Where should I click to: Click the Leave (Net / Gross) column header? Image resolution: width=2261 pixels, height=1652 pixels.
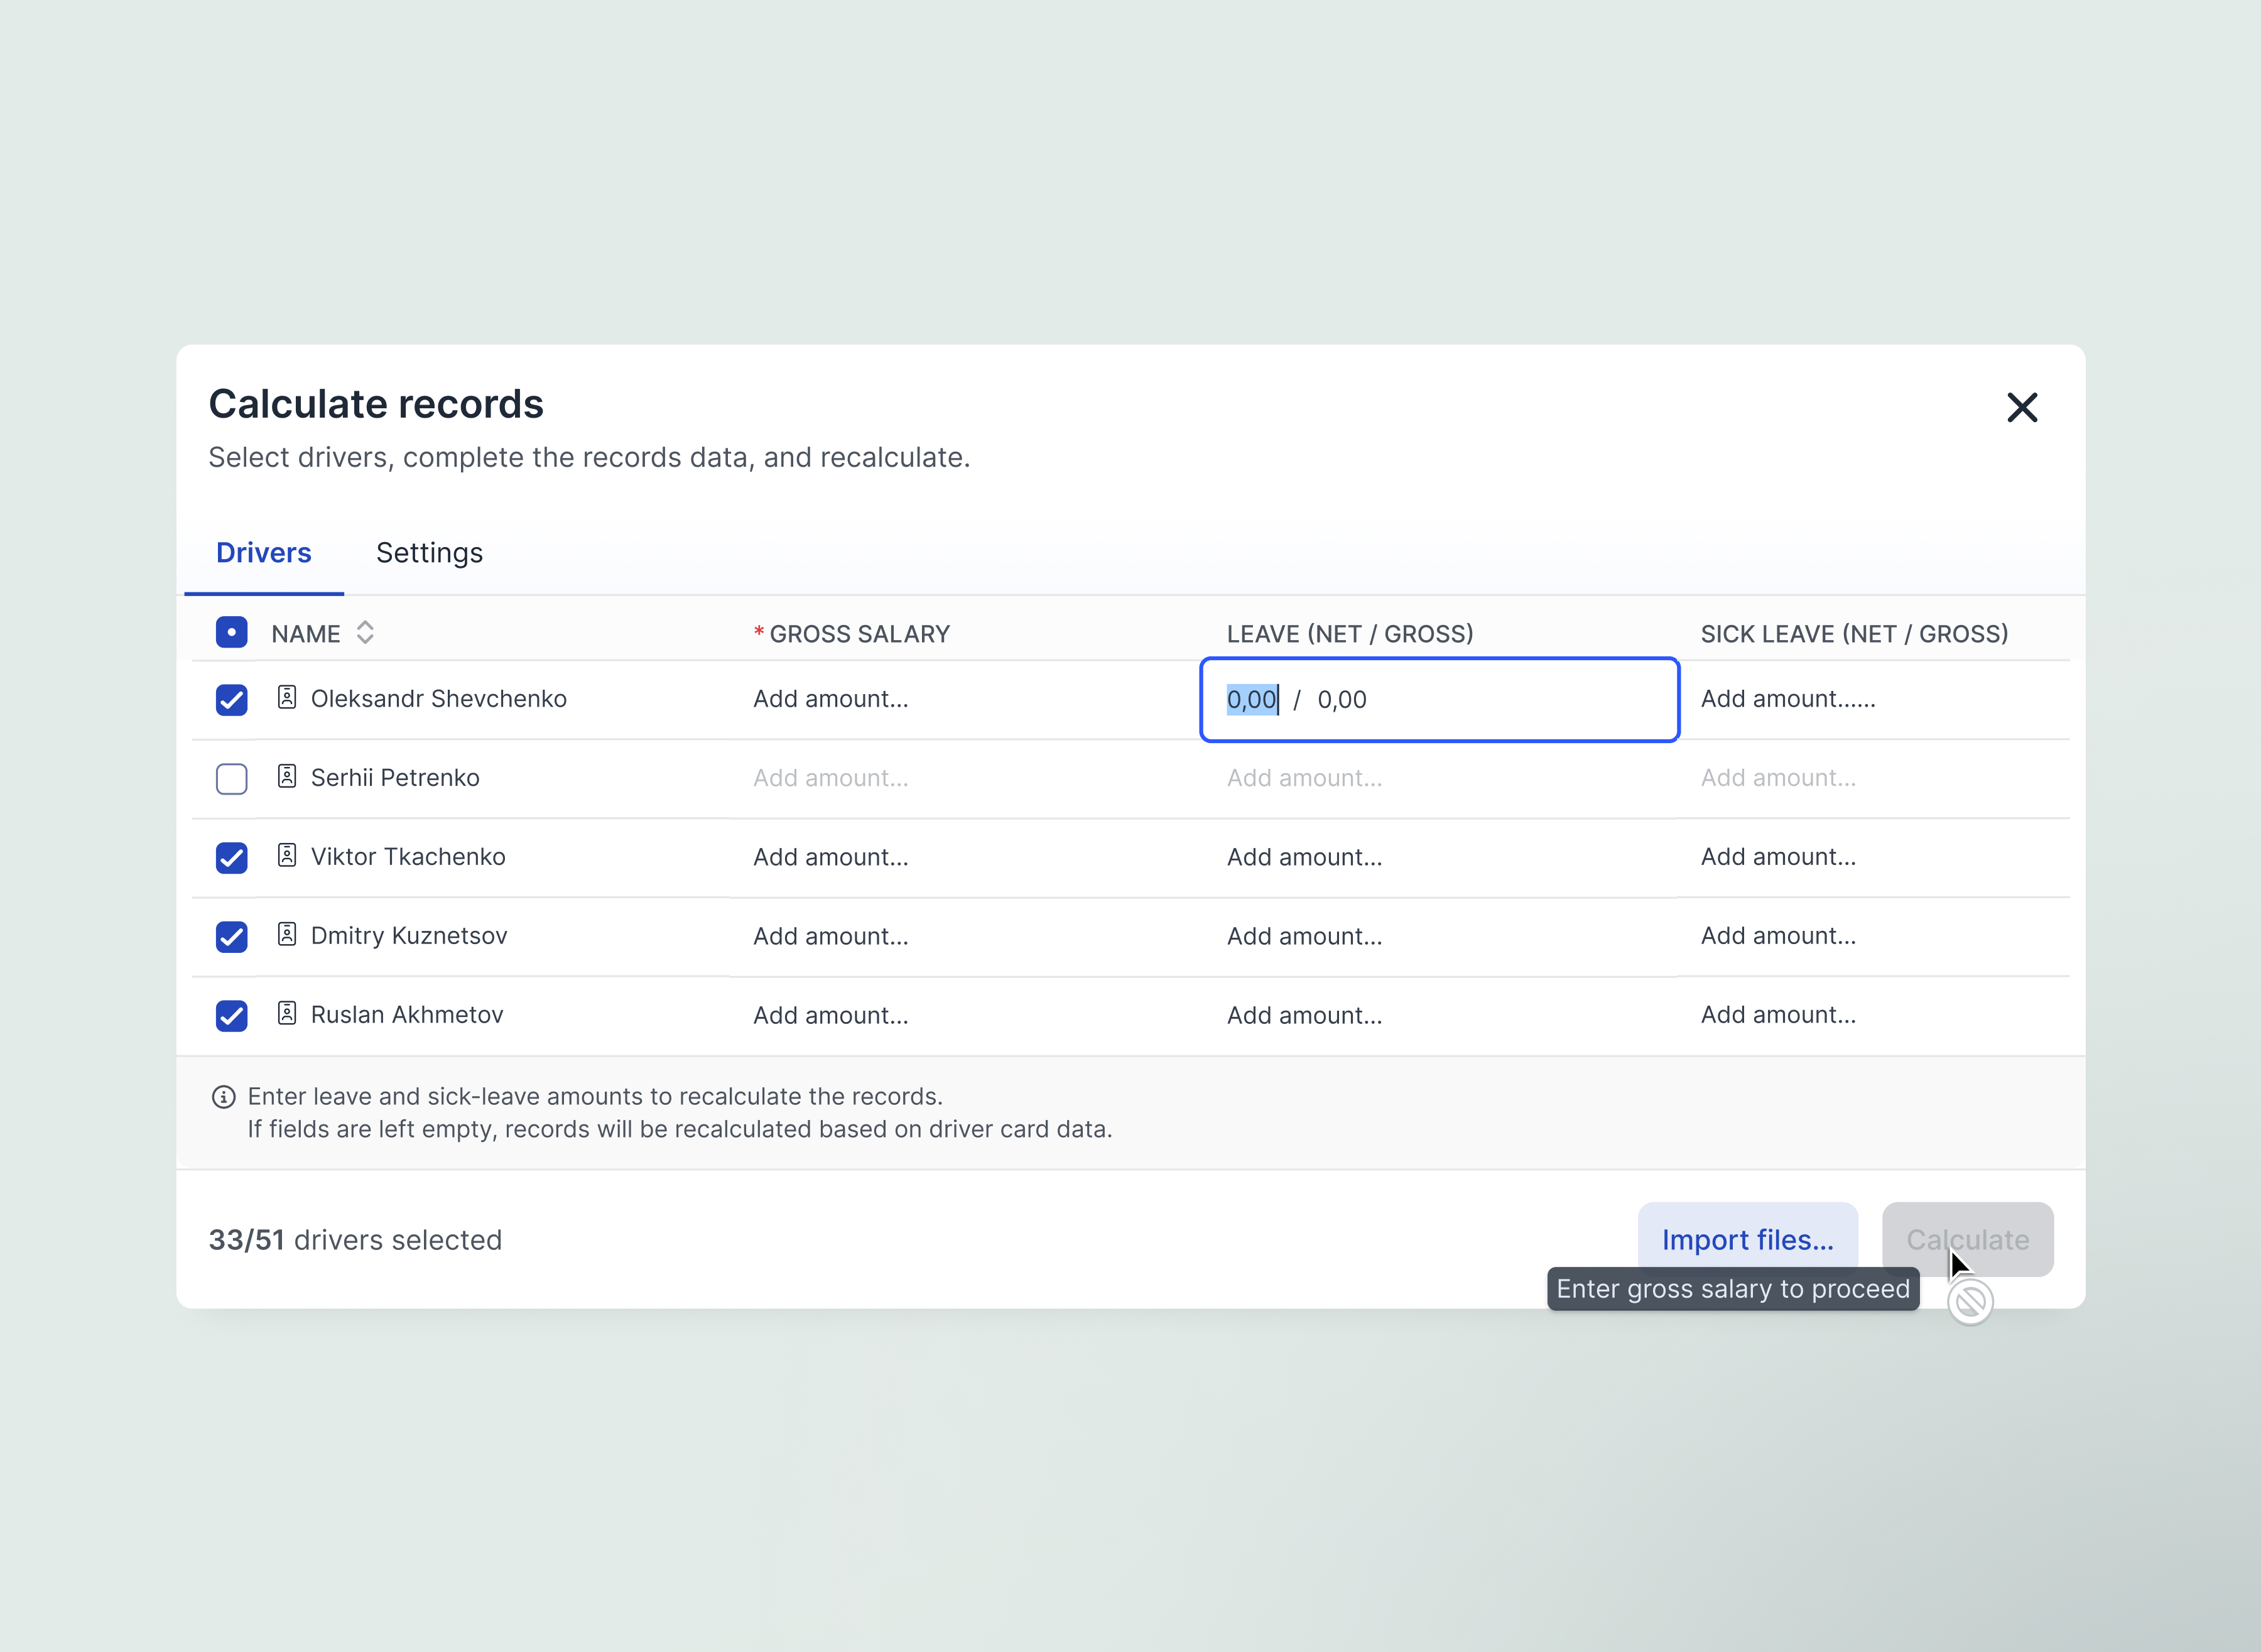[1350, 634]
